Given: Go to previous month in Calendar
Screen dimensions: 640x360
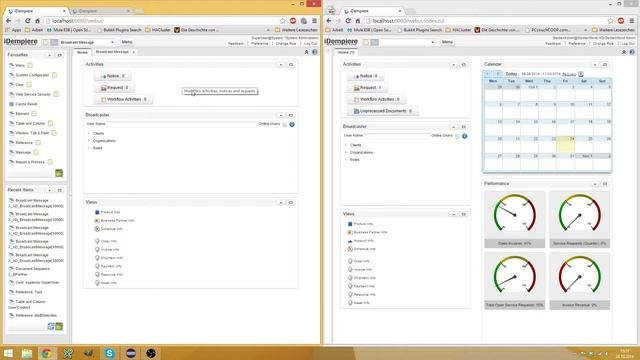Looking at the screenshot, I should pos(487,74).
